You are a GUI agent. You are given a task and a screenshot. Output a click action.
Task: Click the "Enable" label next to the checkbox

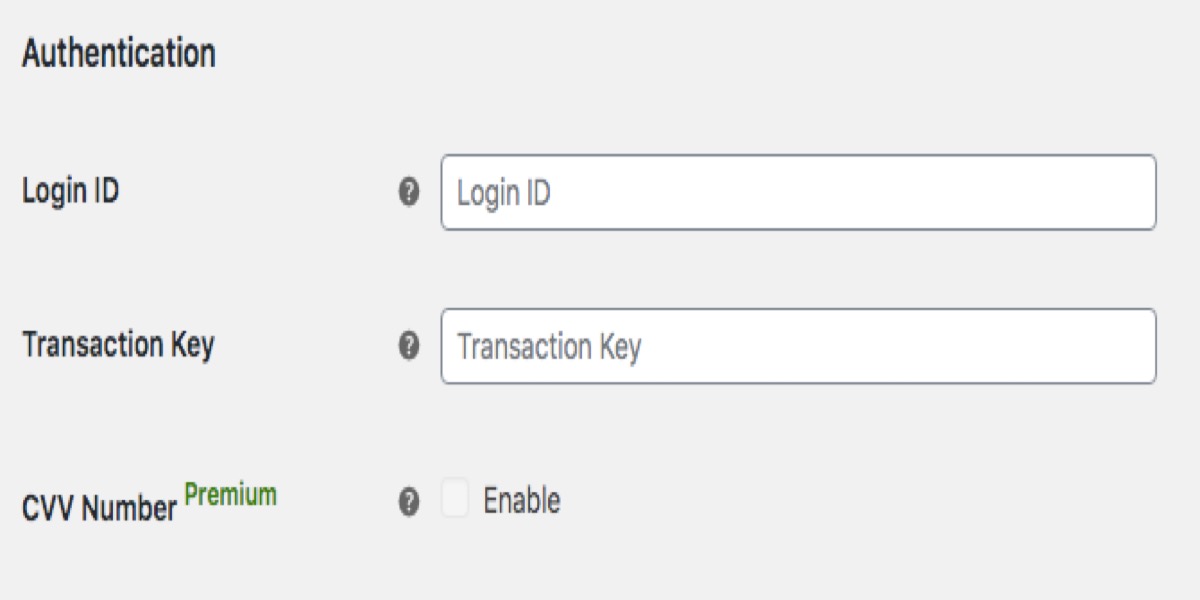pyautogui.click(x=521, y=500)
